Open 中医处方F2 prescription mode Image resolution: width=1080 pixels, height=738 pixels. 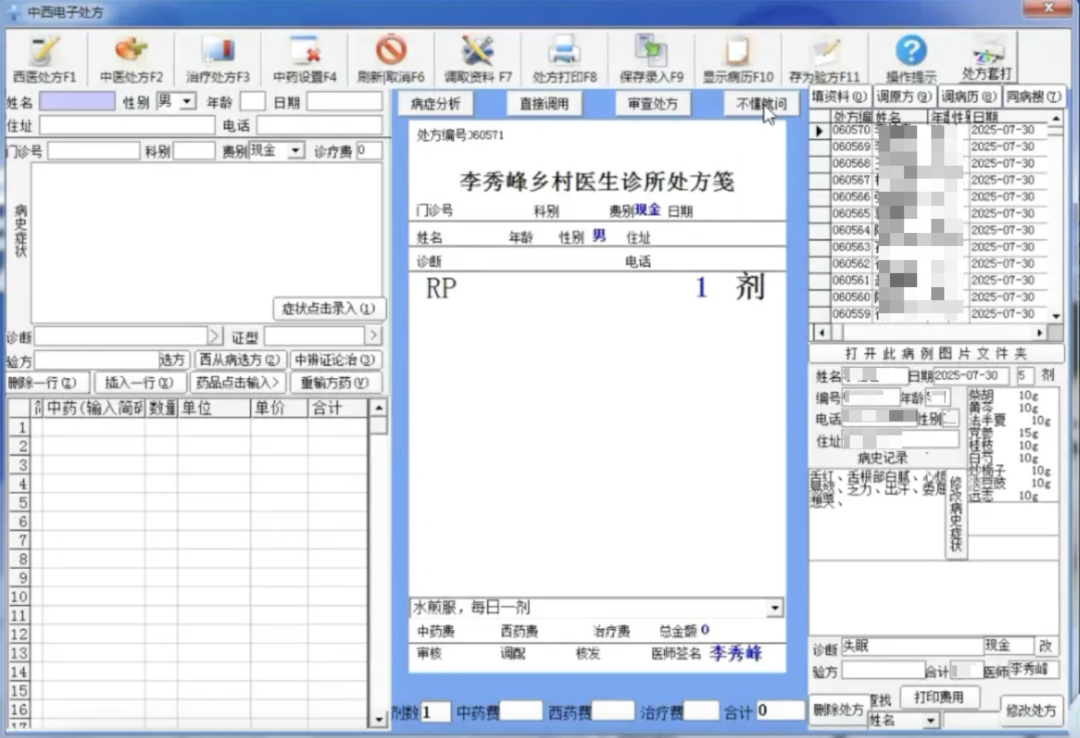131,59
